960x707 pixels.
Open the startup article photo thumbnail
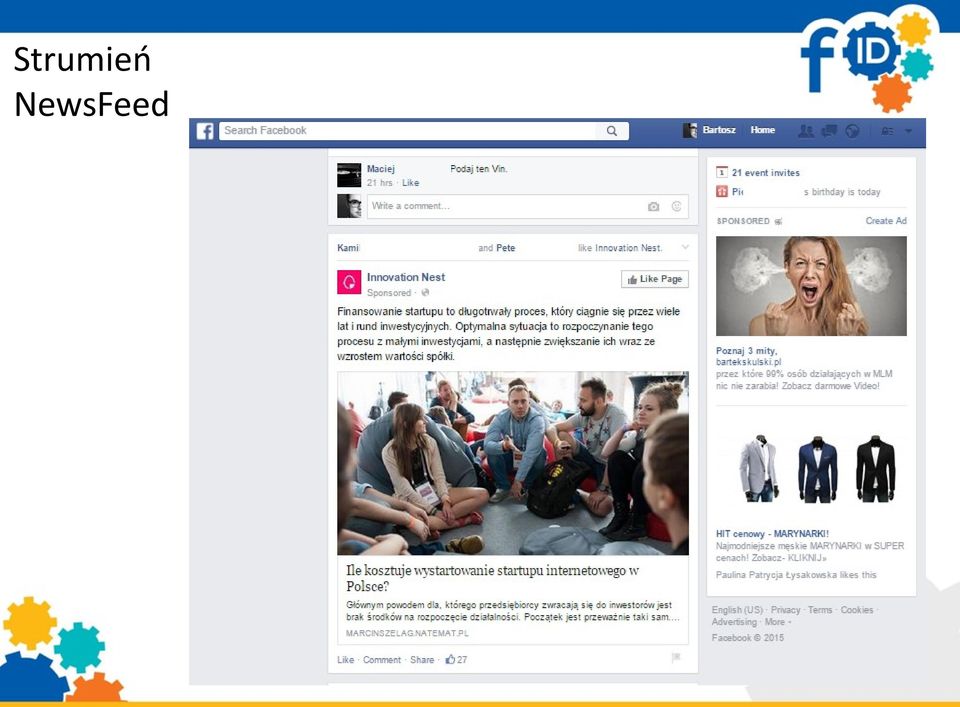pos(513,463)
